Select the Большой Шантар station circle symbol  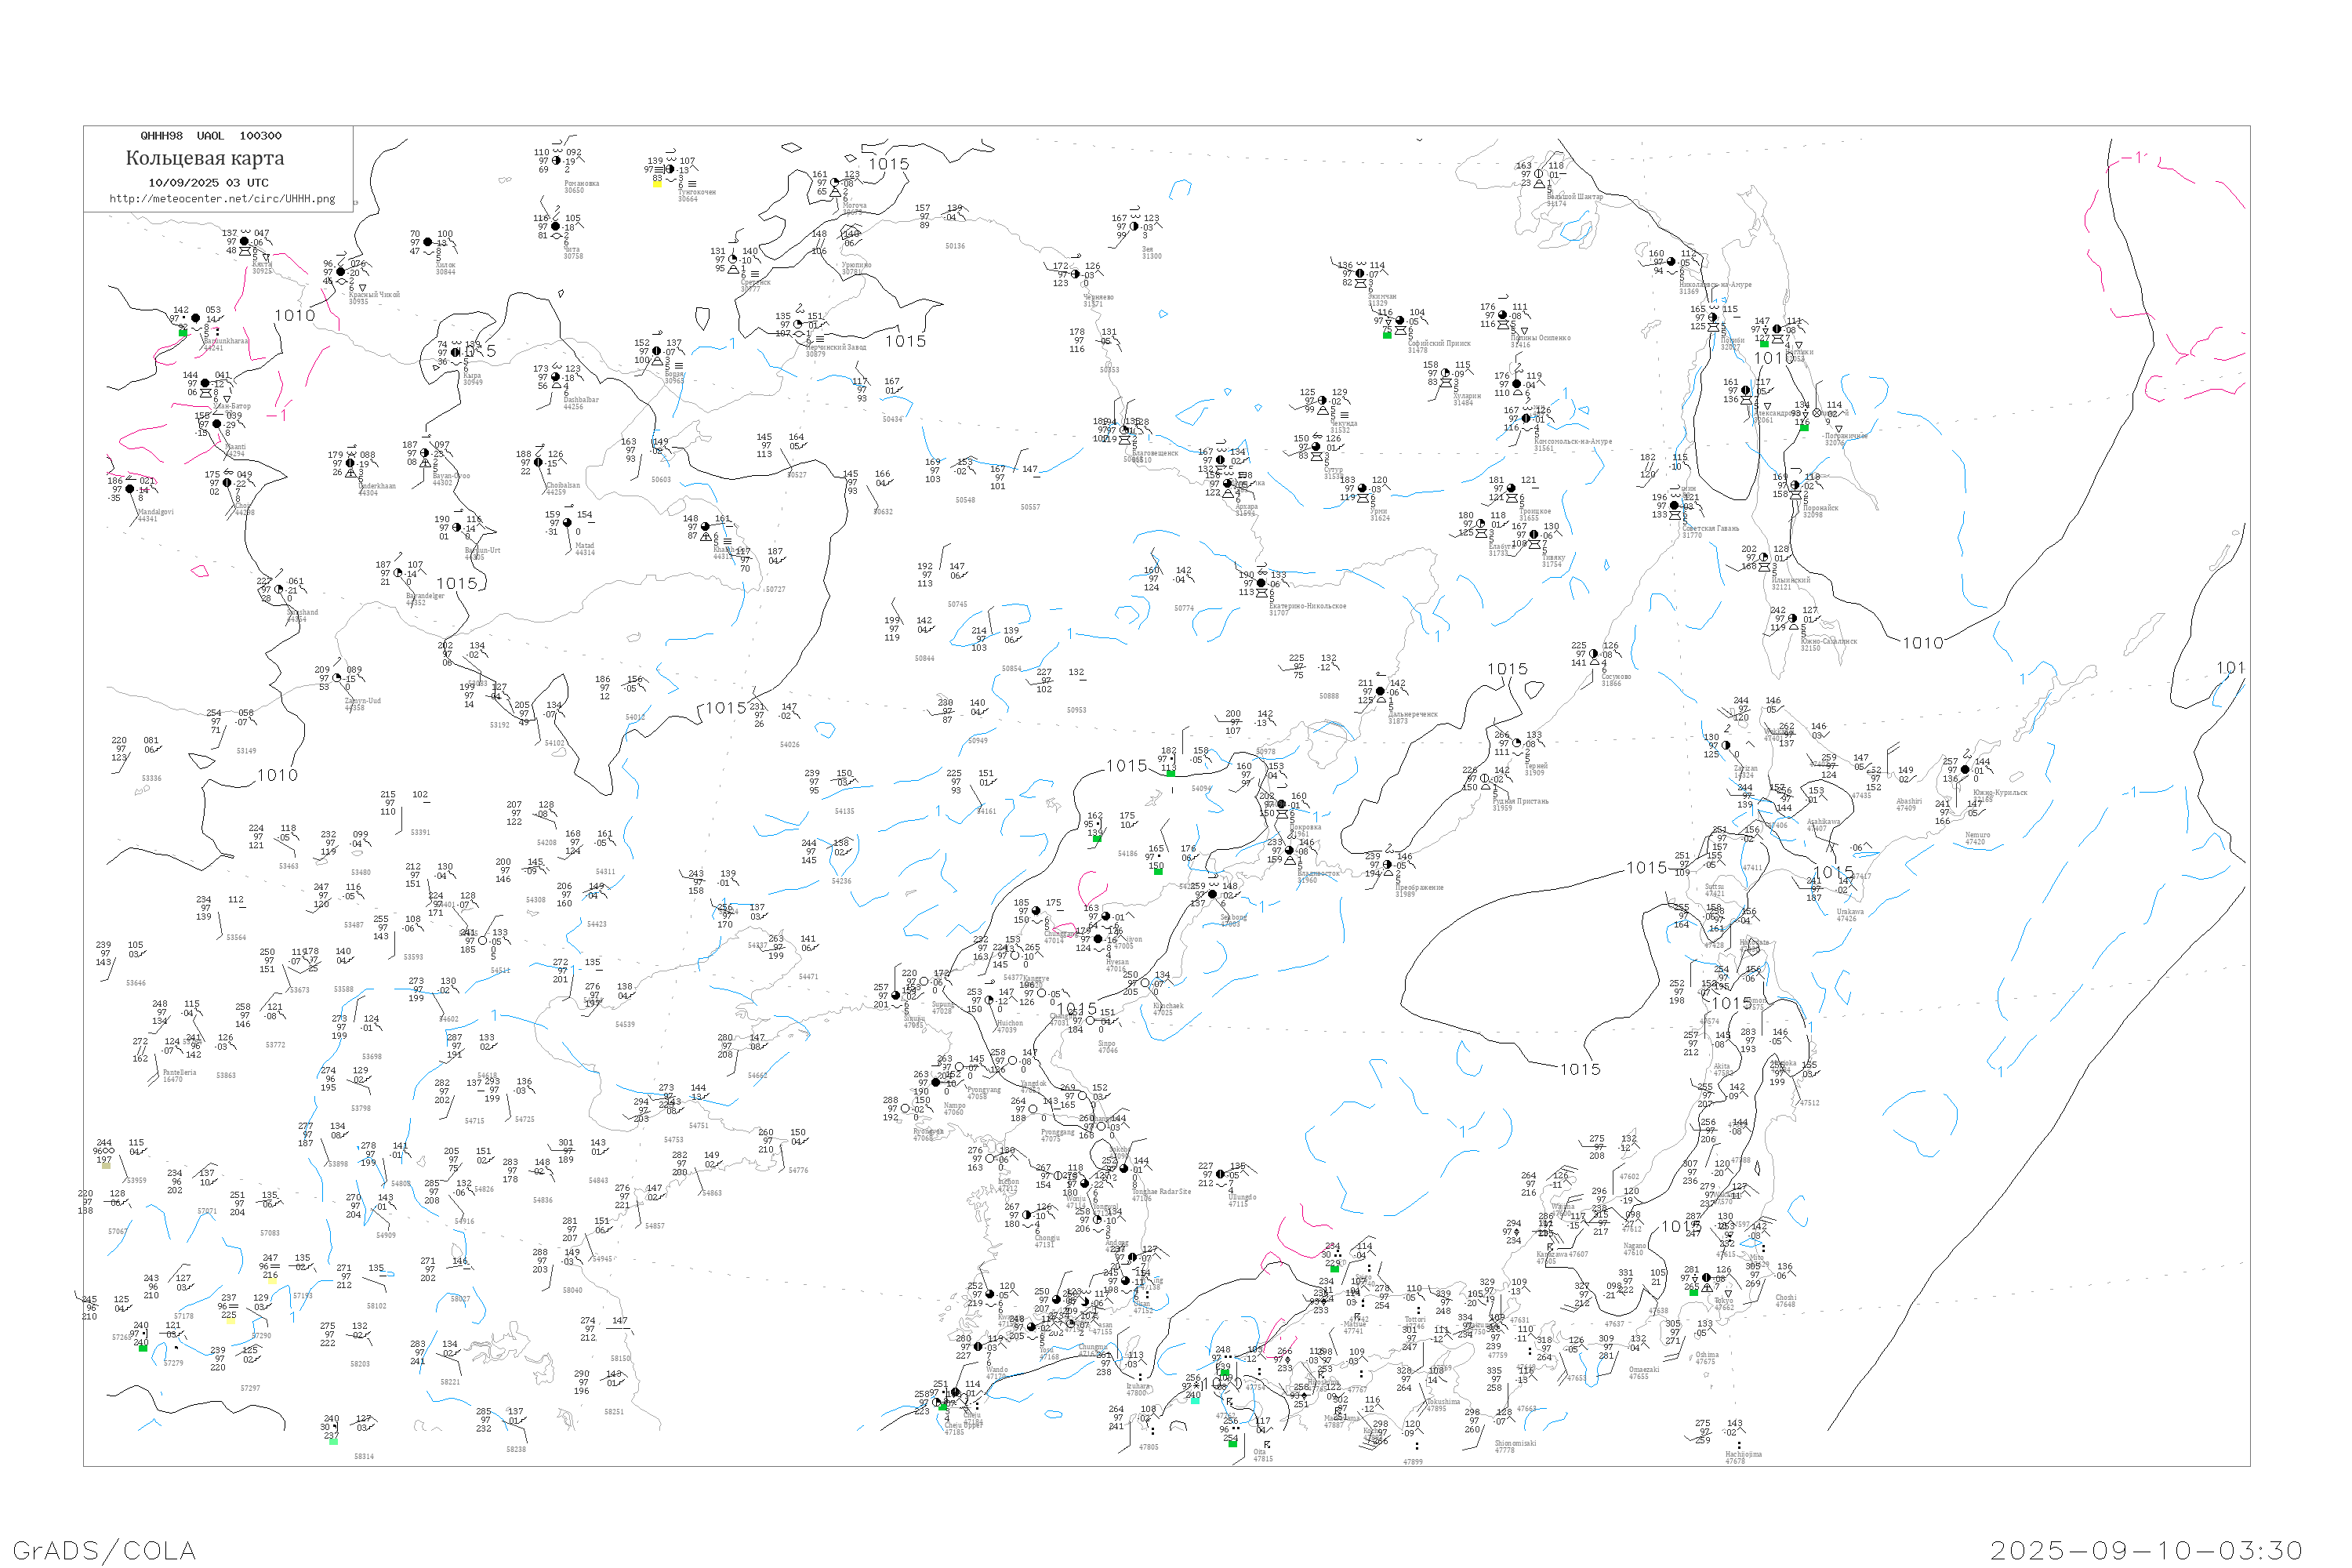[1538, 174]
